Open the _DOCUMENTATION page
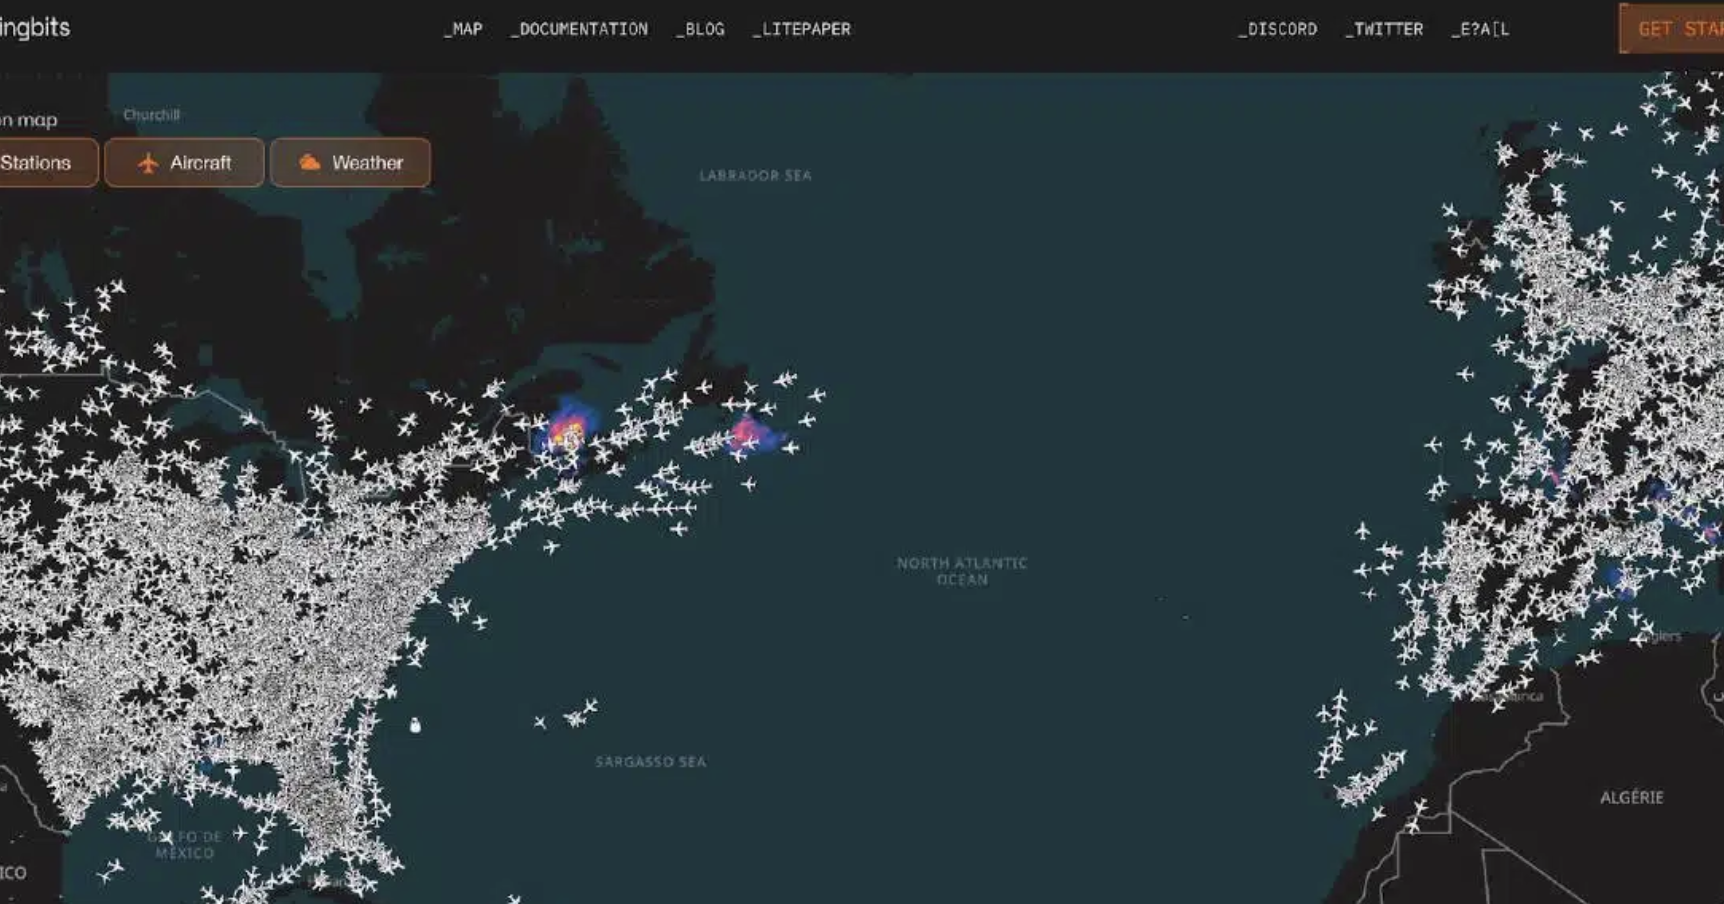Image resolution: width=1724 pixels, height=904 pixels. 579,30
